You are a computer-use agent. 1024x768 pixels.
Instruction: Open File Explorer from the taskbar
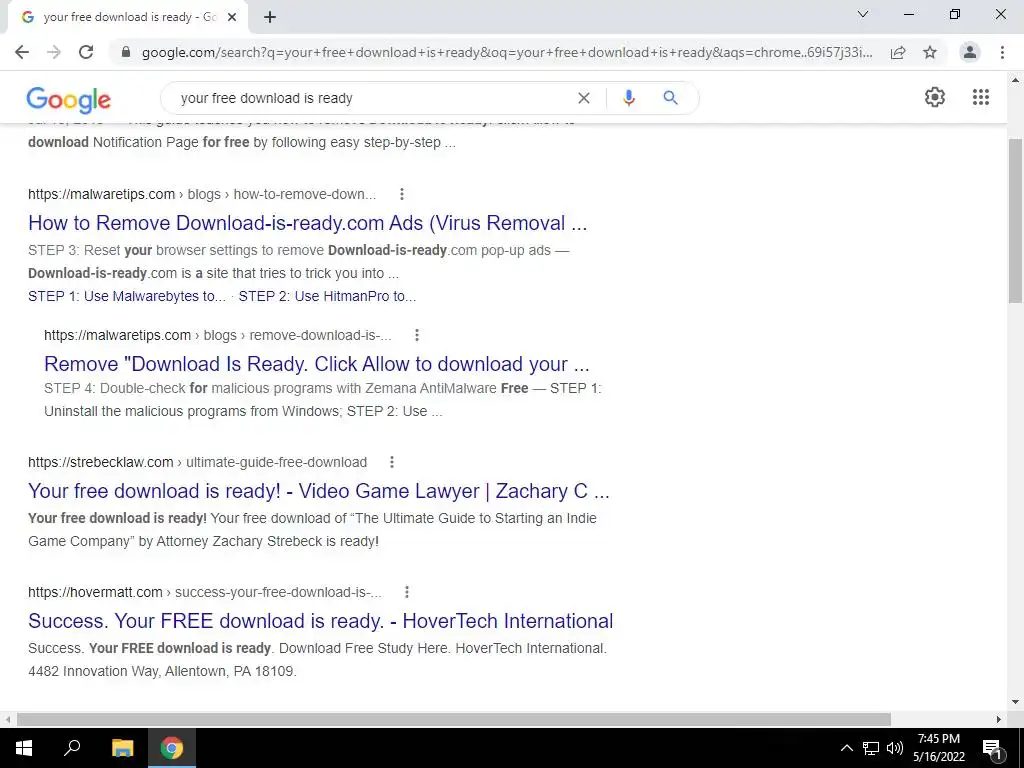click(x=122, y=748)
